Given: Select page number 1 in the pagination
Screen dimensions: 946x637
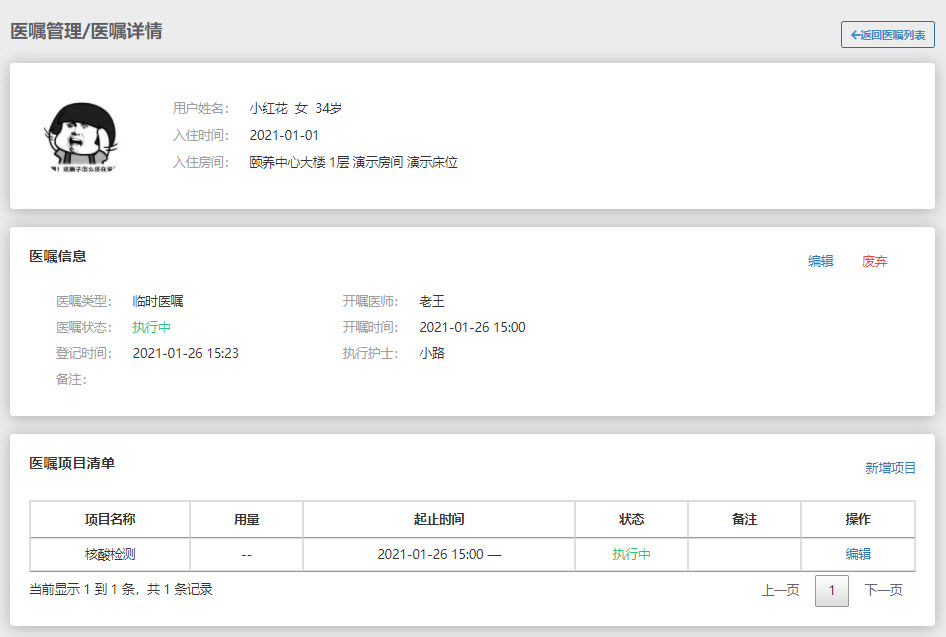Looking at the screenshot, I should coord(832,590).
